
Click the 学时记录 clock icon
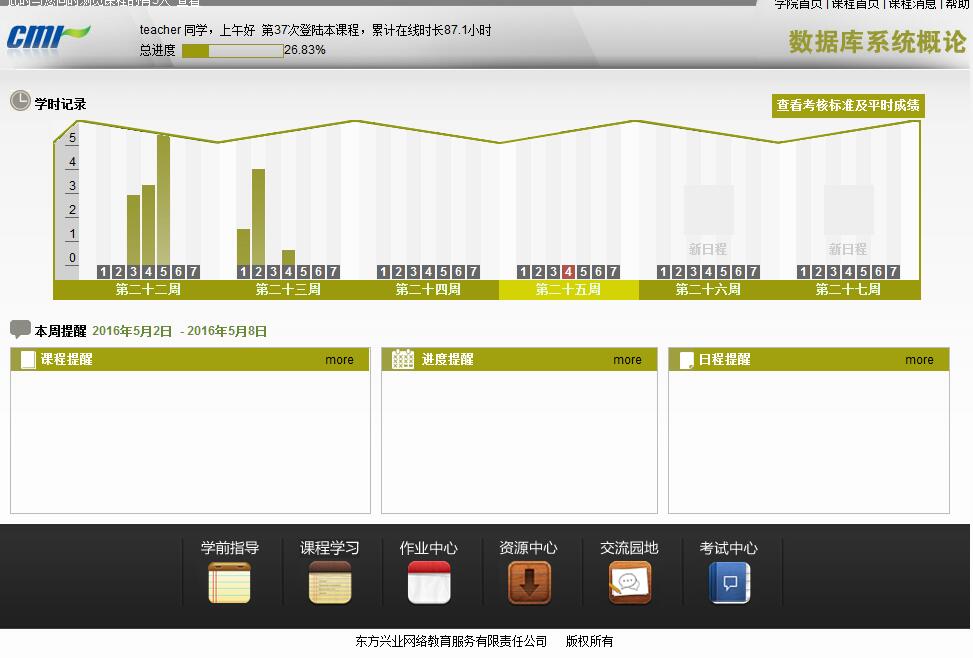(x=20, y=101)
